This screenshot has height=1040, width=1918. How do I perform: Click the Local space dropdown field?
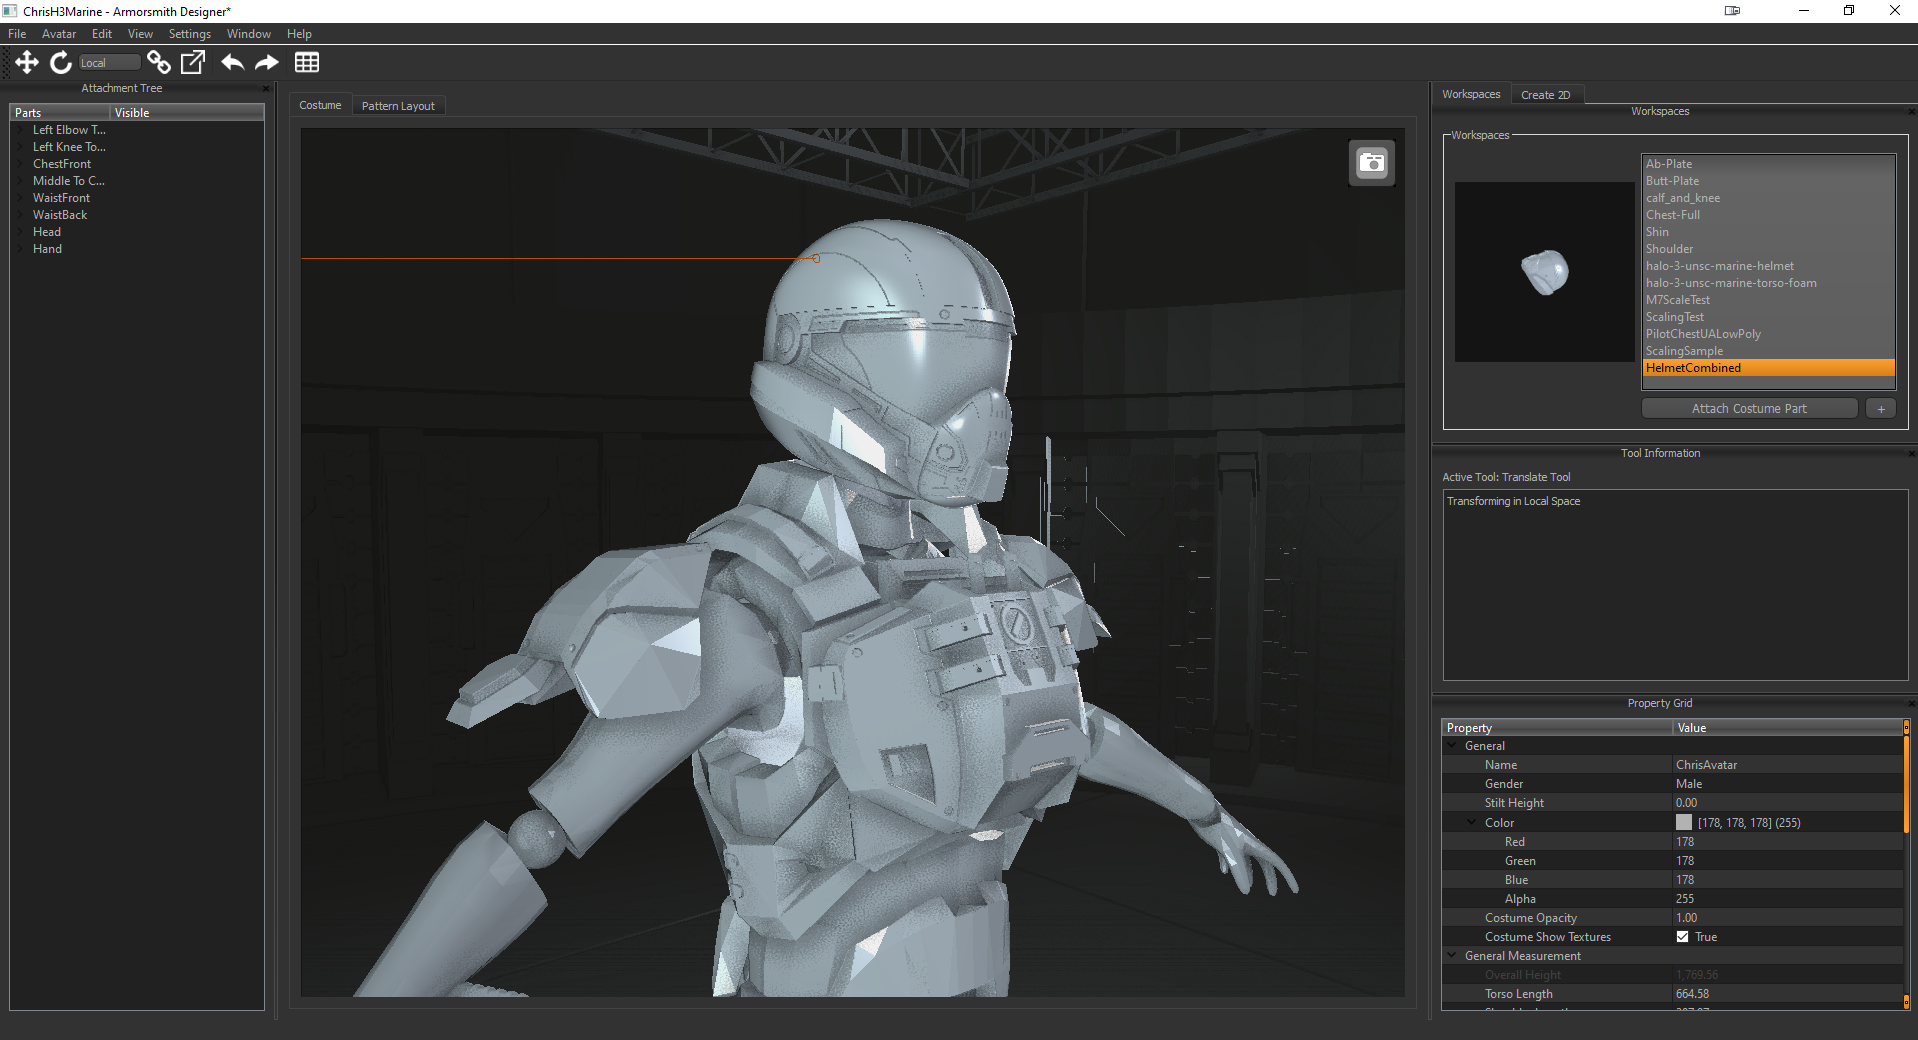(109, 62)
